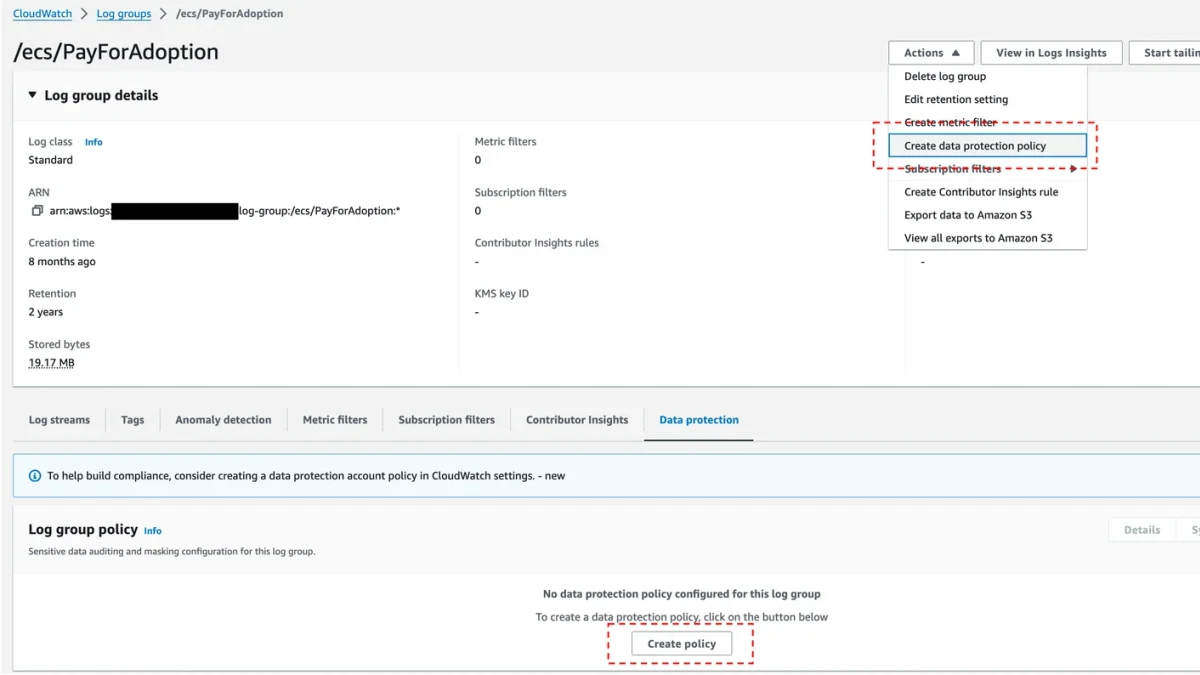
Task: Switch to the Anomaly detection tab
Action: pyautogui.click(x=223, y=420)
